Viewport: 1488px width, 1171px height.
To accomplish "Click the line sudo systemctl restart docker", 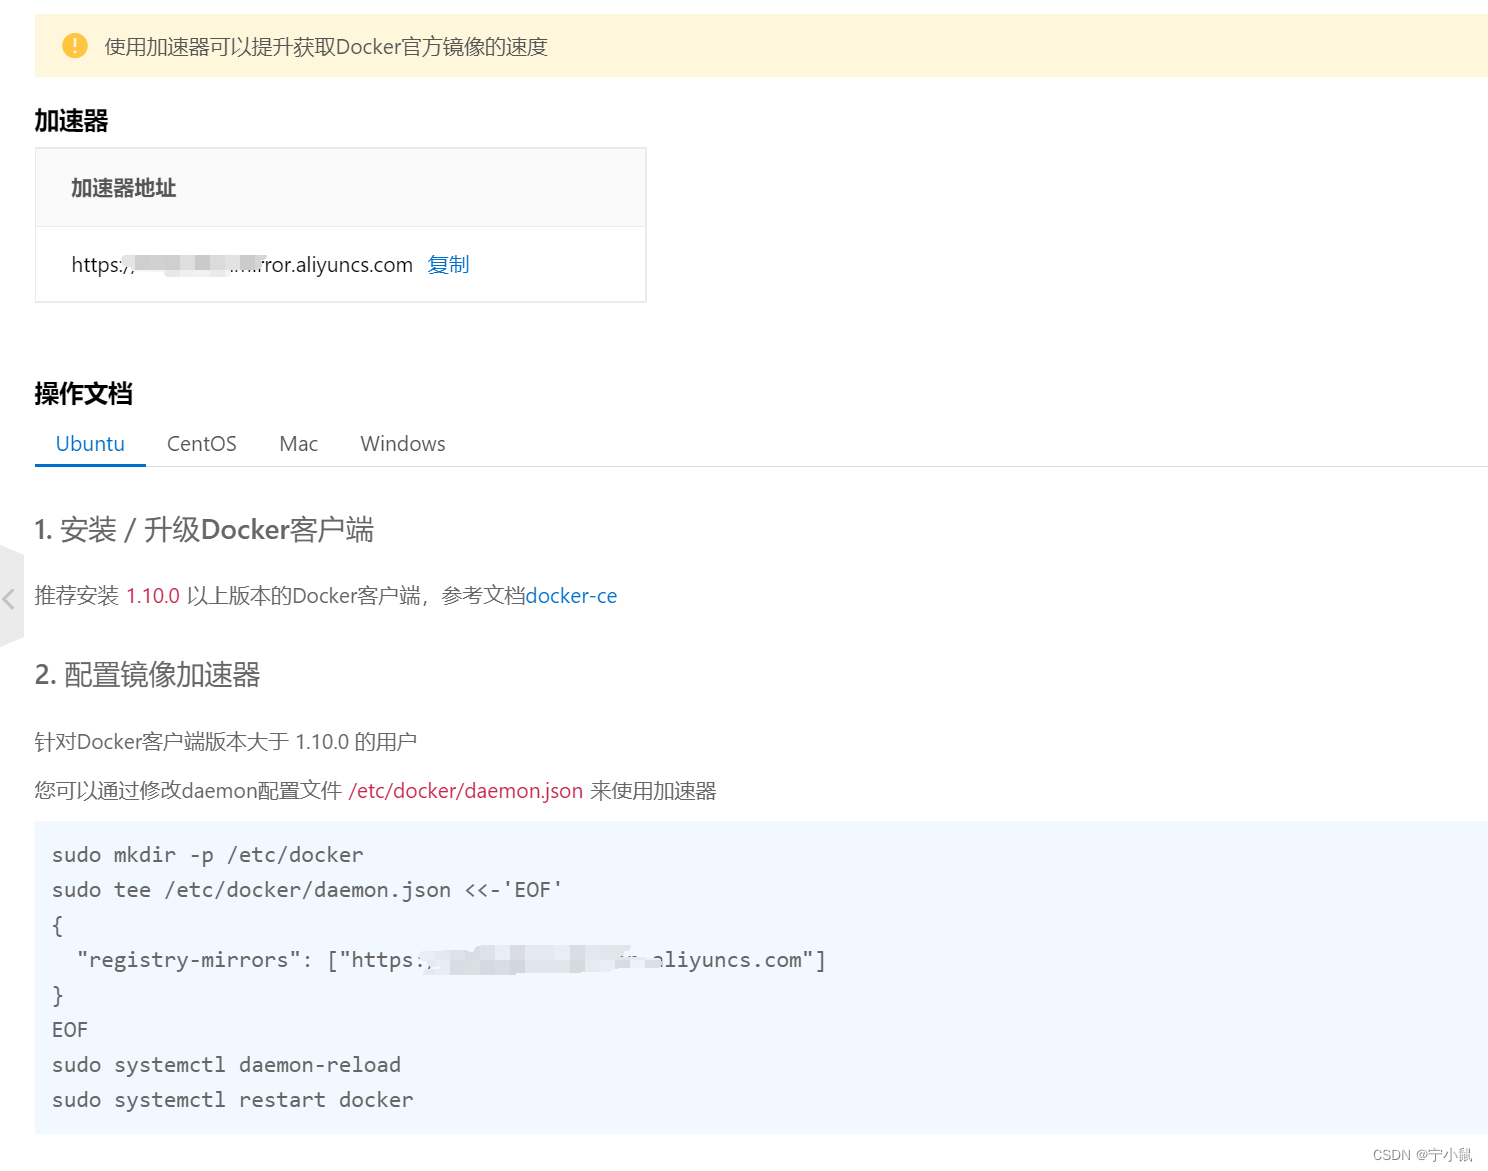I will pos(233,1100).
